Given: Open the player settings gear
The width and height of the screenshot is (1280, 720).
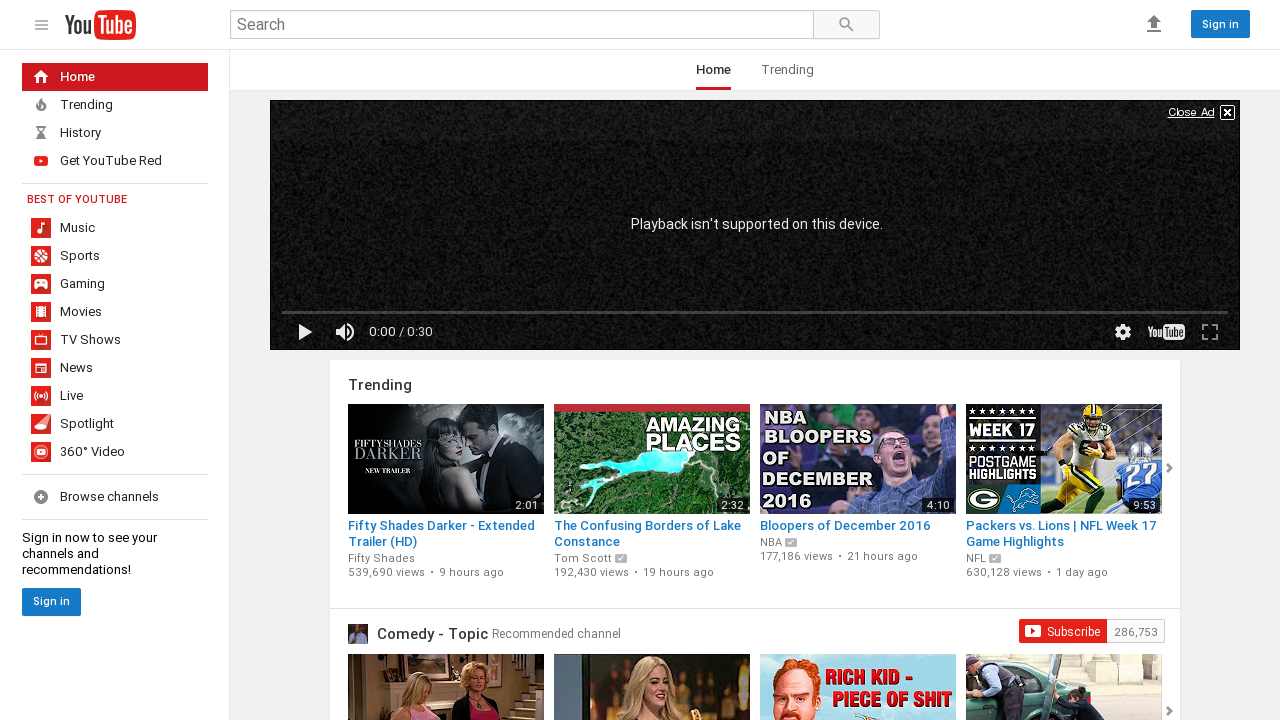Looking at the screenshot, I should (1123, 332).
